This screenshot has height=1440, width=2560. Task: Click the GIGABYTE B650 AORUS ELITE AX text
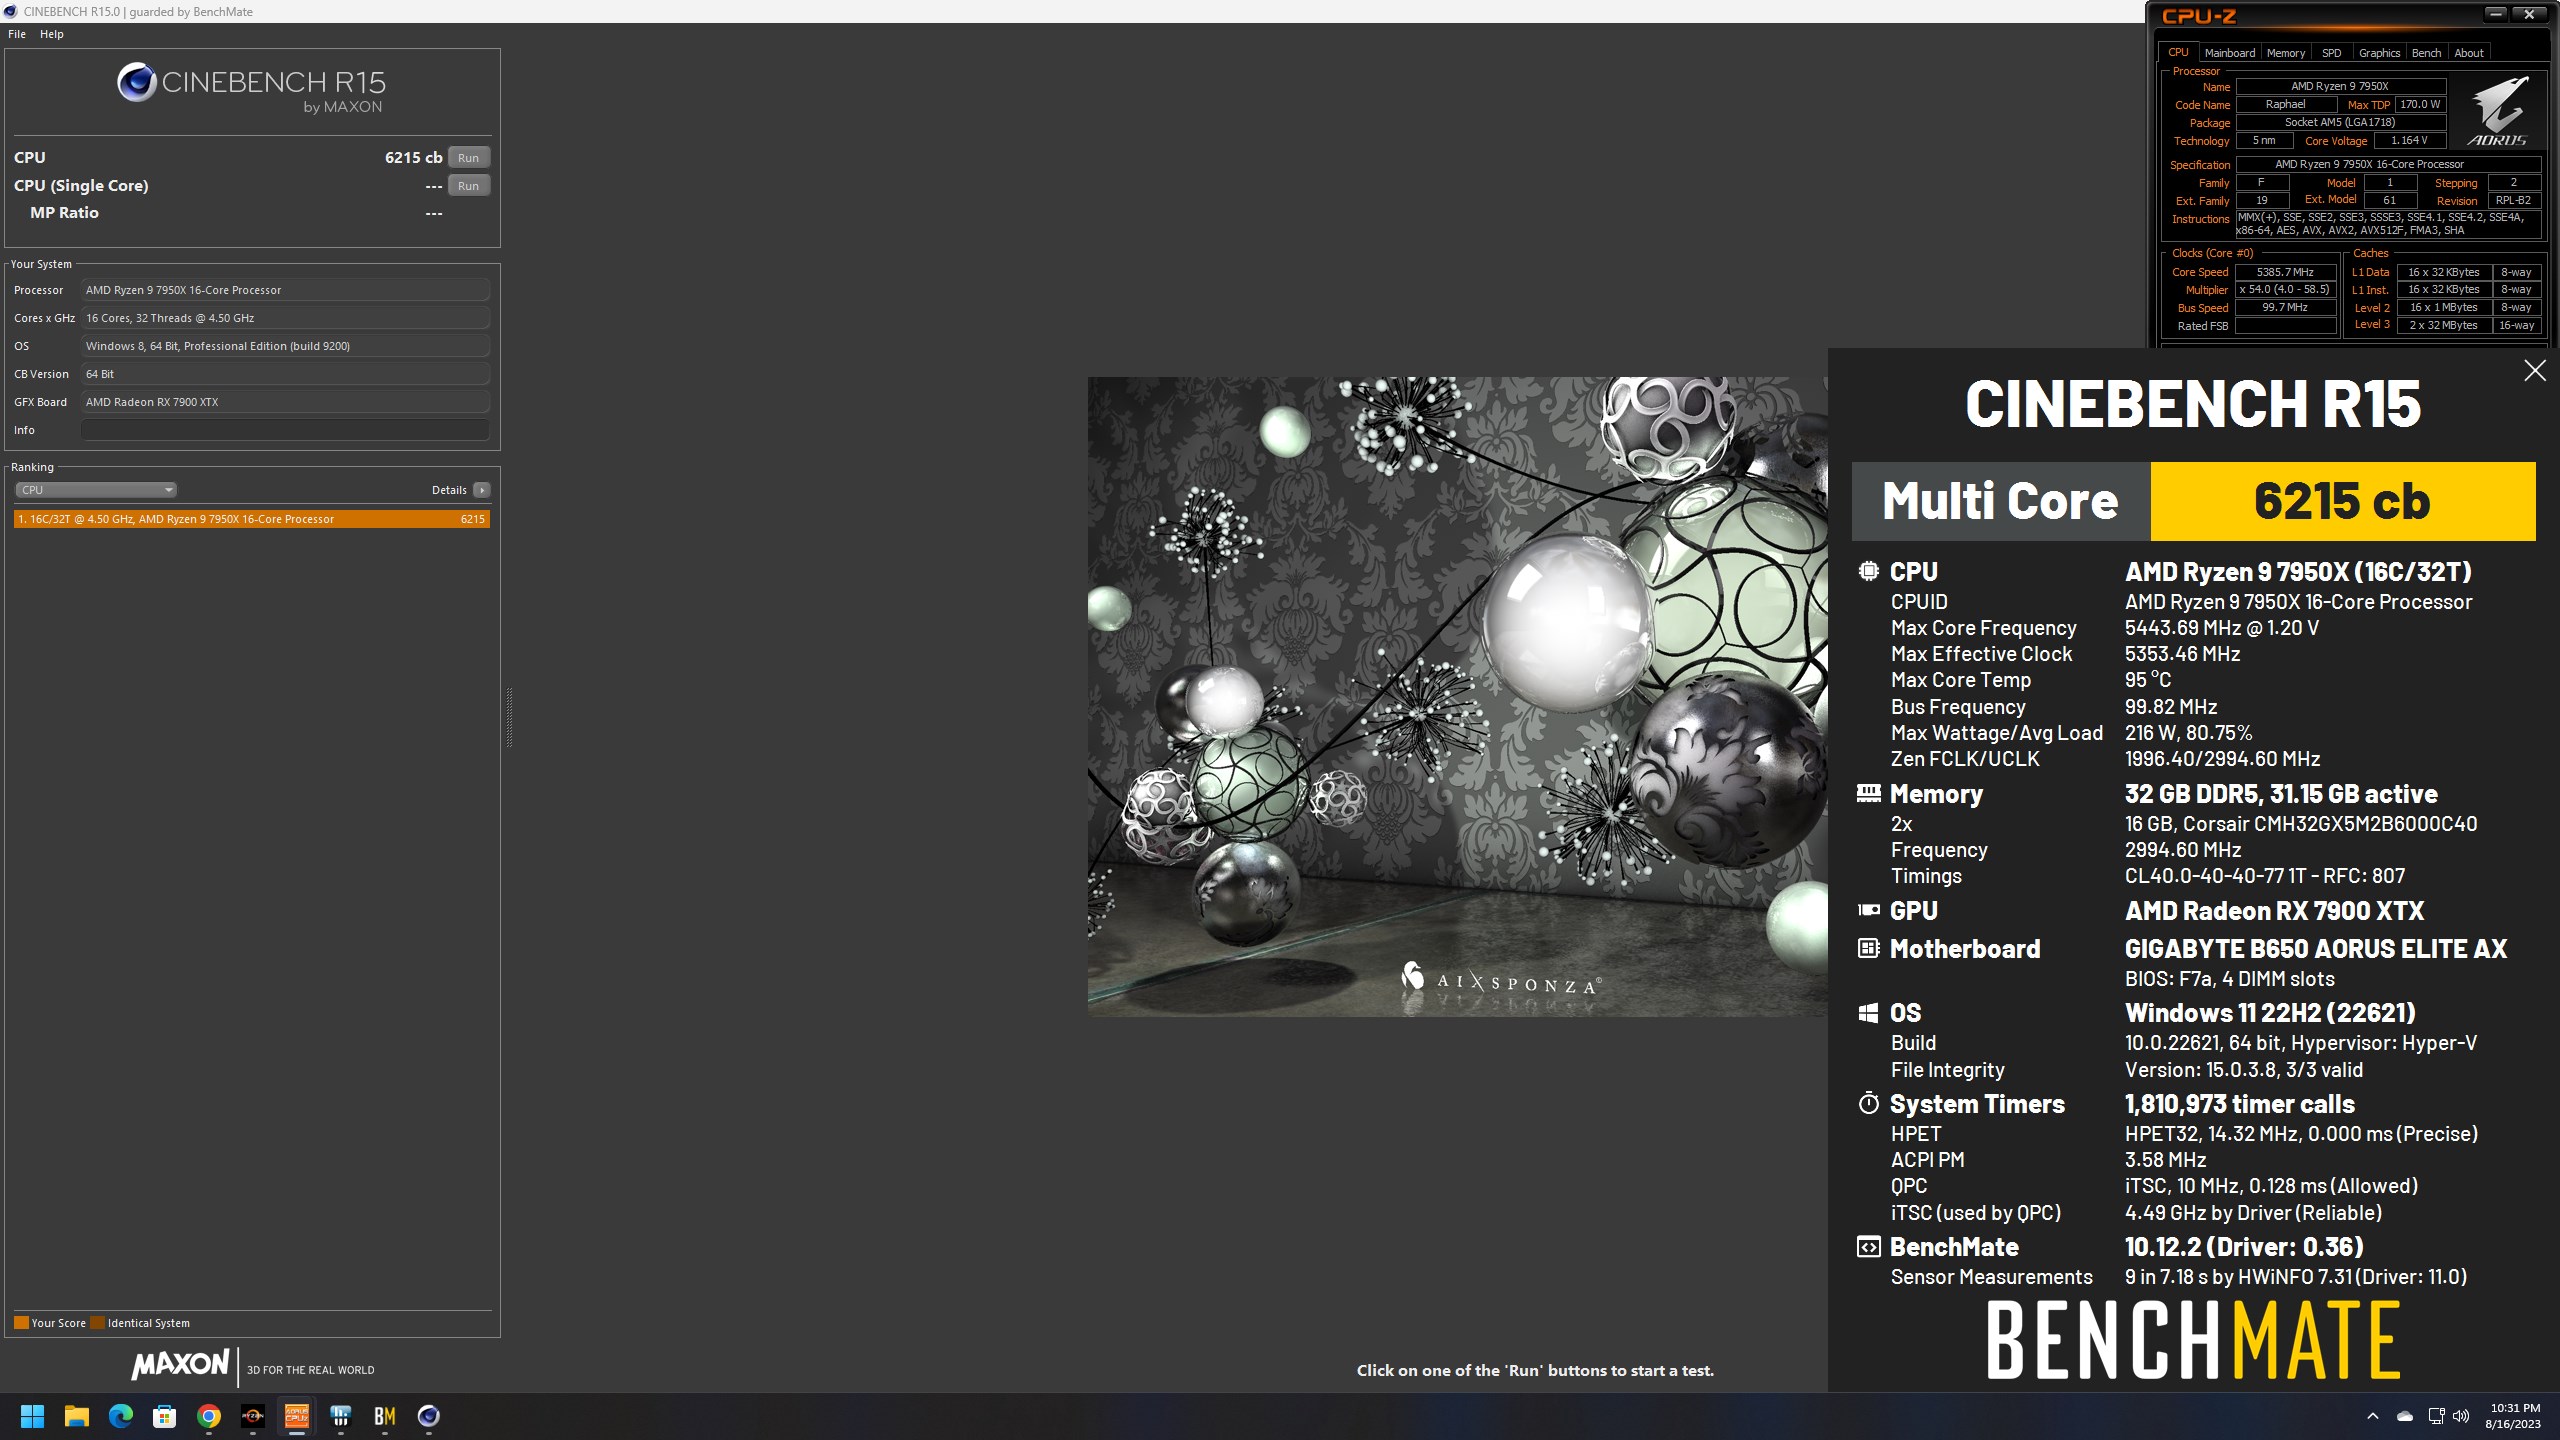(2316, 949)
